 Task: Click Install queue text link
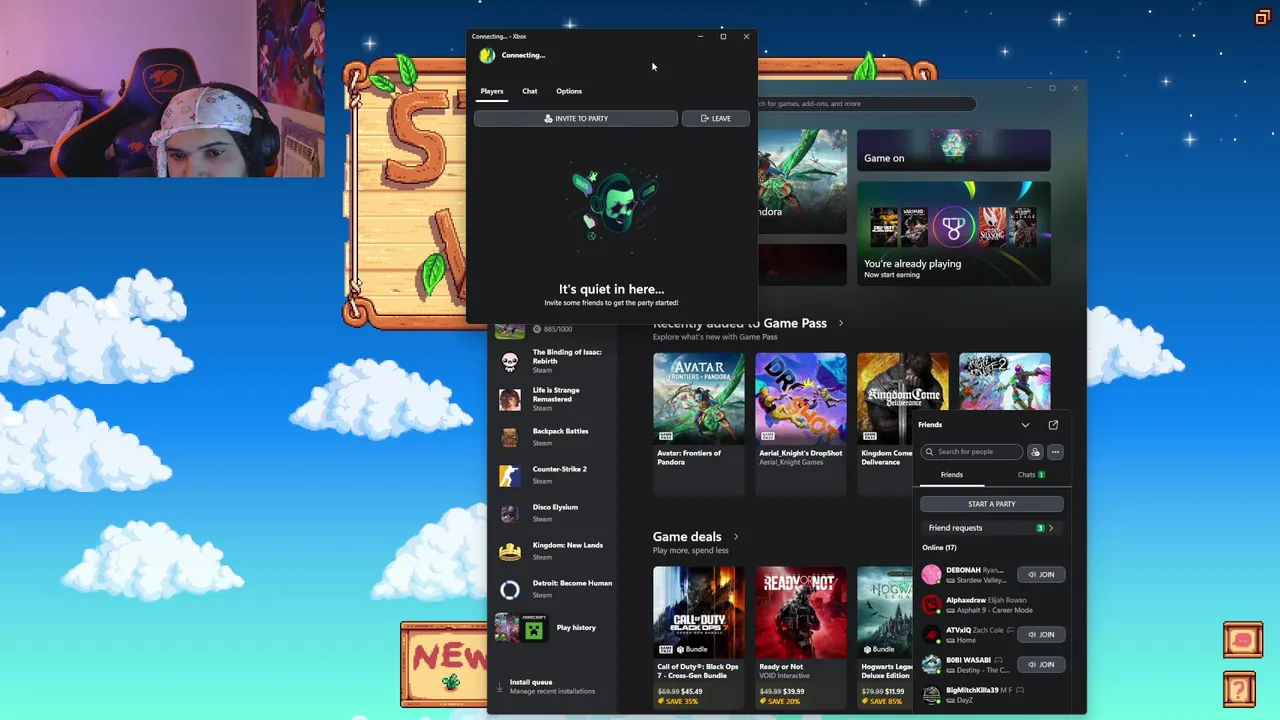pos(531,682)
